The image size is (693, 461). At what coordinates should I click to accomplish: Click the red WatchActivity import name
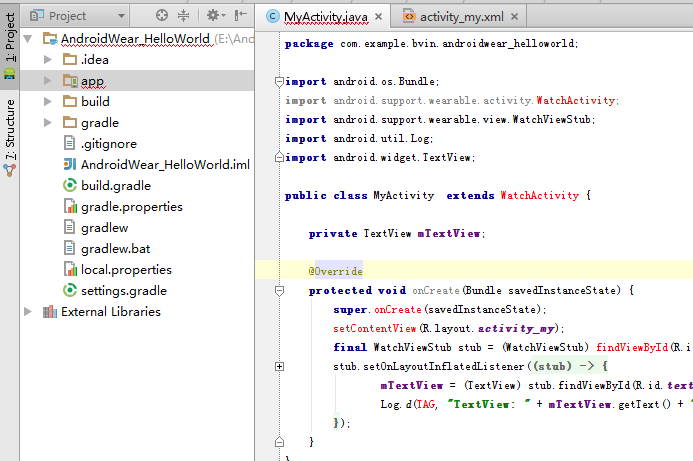tap(576, 100)
